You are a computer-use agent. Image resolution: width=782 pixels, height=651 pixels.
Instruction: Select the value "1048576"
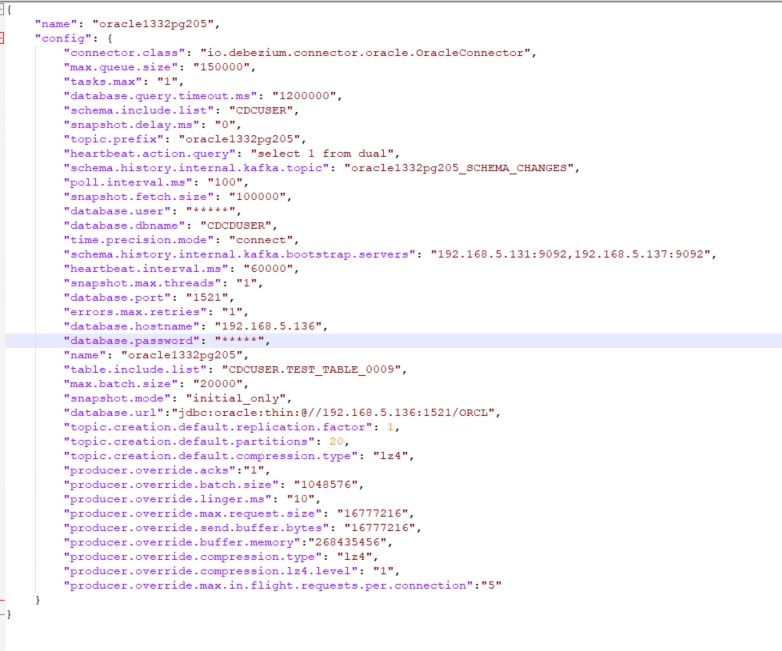click(x=325, y=485)
